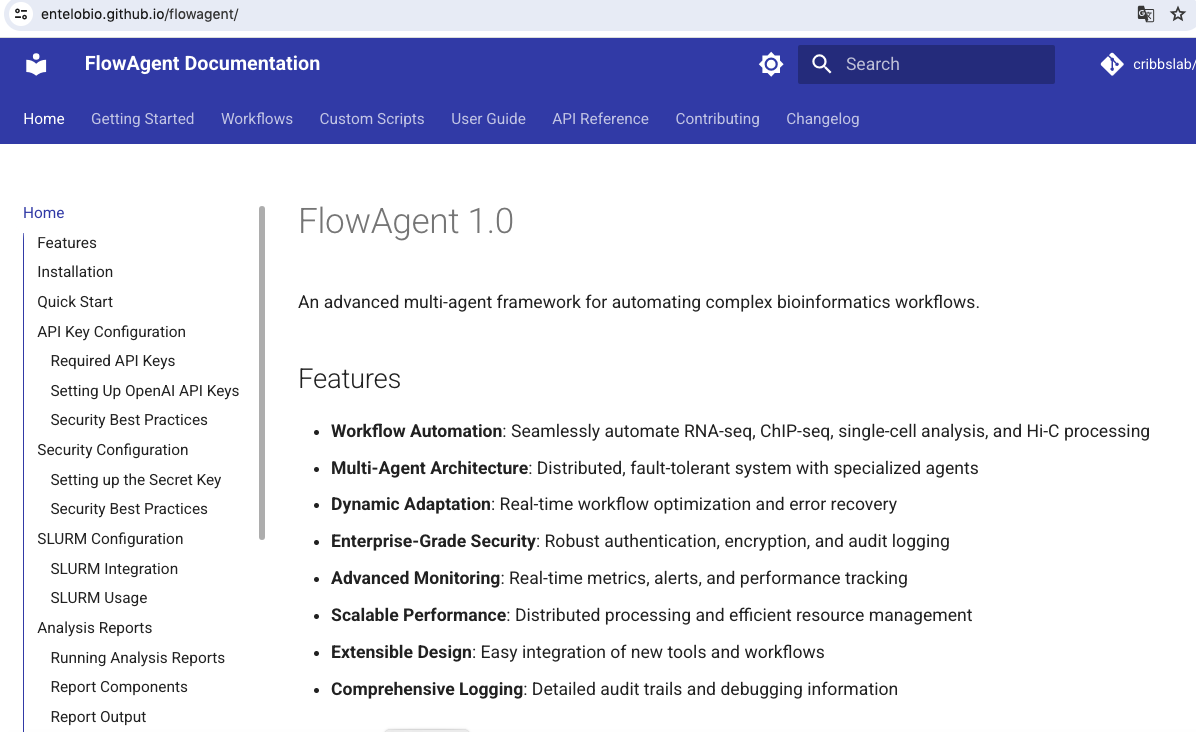Viewport: 1196px width, 732px height.
Task: Select the Report Components sidebar entry
Action: pyautogui.click(x=118, y=687)
